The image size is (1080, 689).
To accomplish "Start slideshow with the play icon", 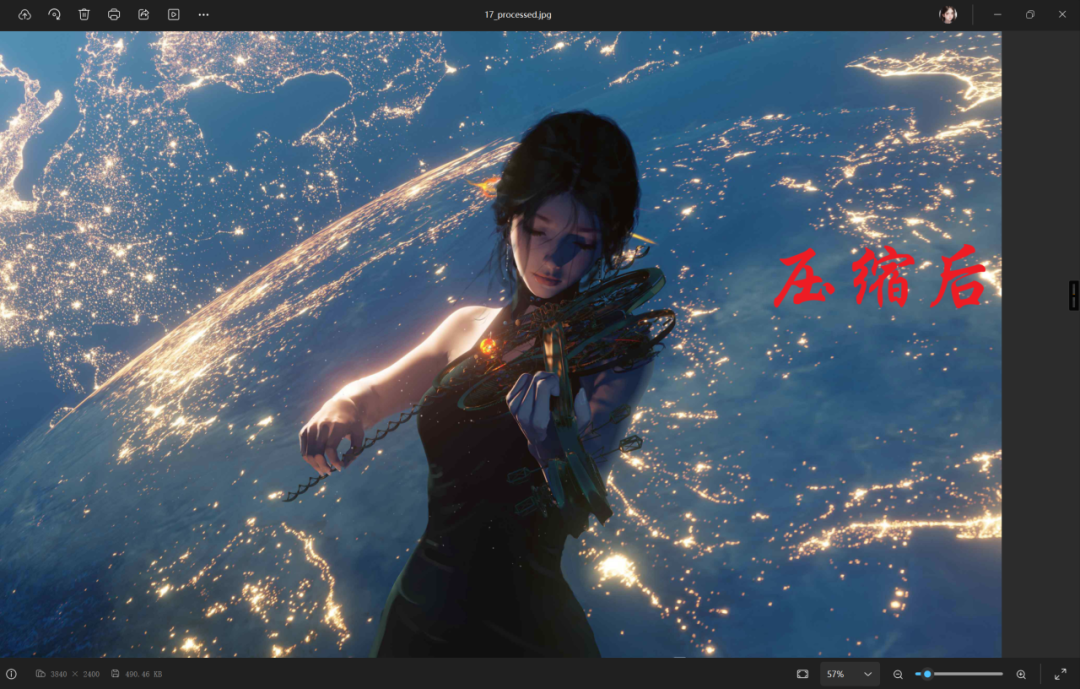I will click(x=174, y=14).
